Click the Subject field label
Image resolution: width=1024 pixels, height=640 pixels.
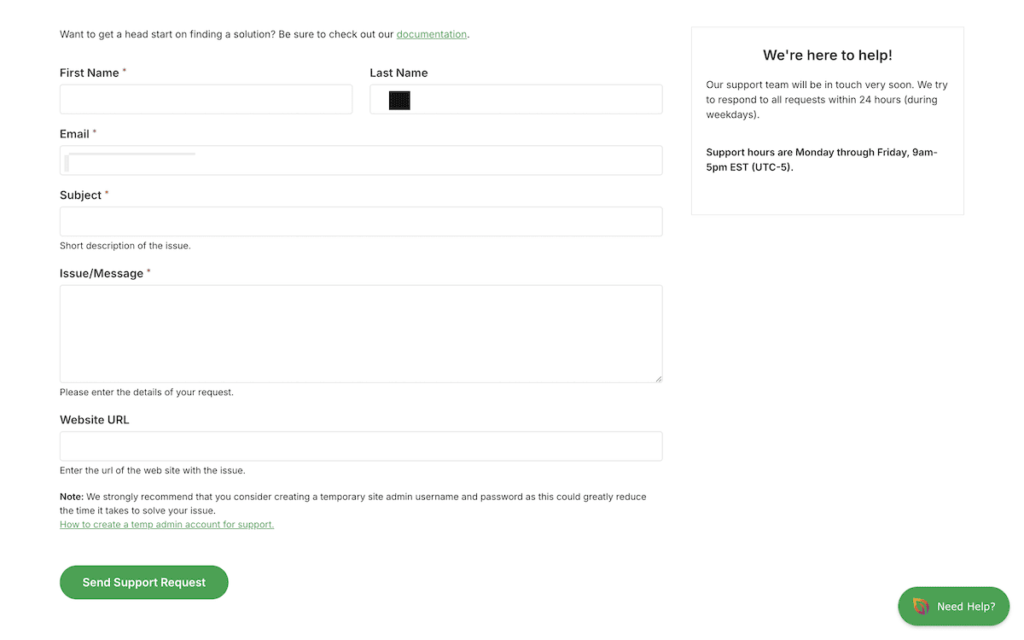click(x=80, y=195)
